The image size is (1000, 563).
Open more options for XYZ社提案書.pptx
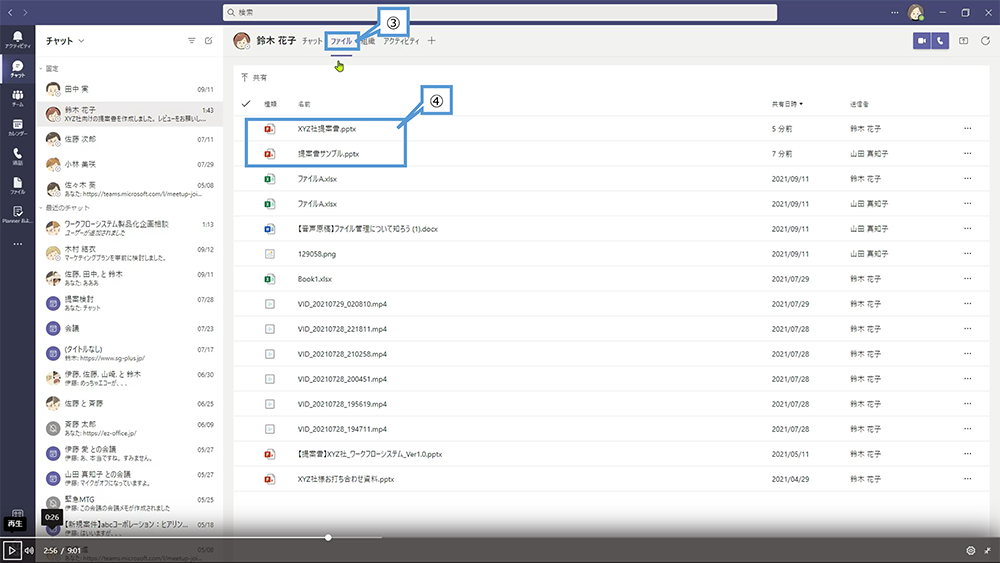click(x=967, y=128)
